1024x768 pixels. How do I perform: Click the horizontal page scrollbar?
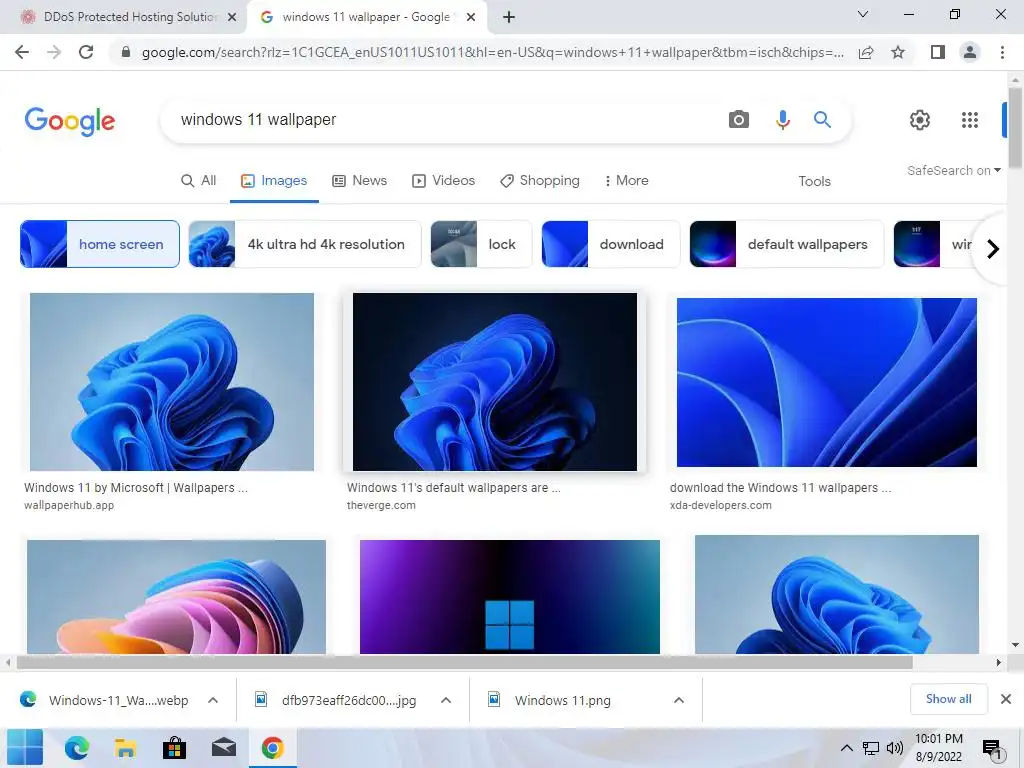[x=464, y=662]
